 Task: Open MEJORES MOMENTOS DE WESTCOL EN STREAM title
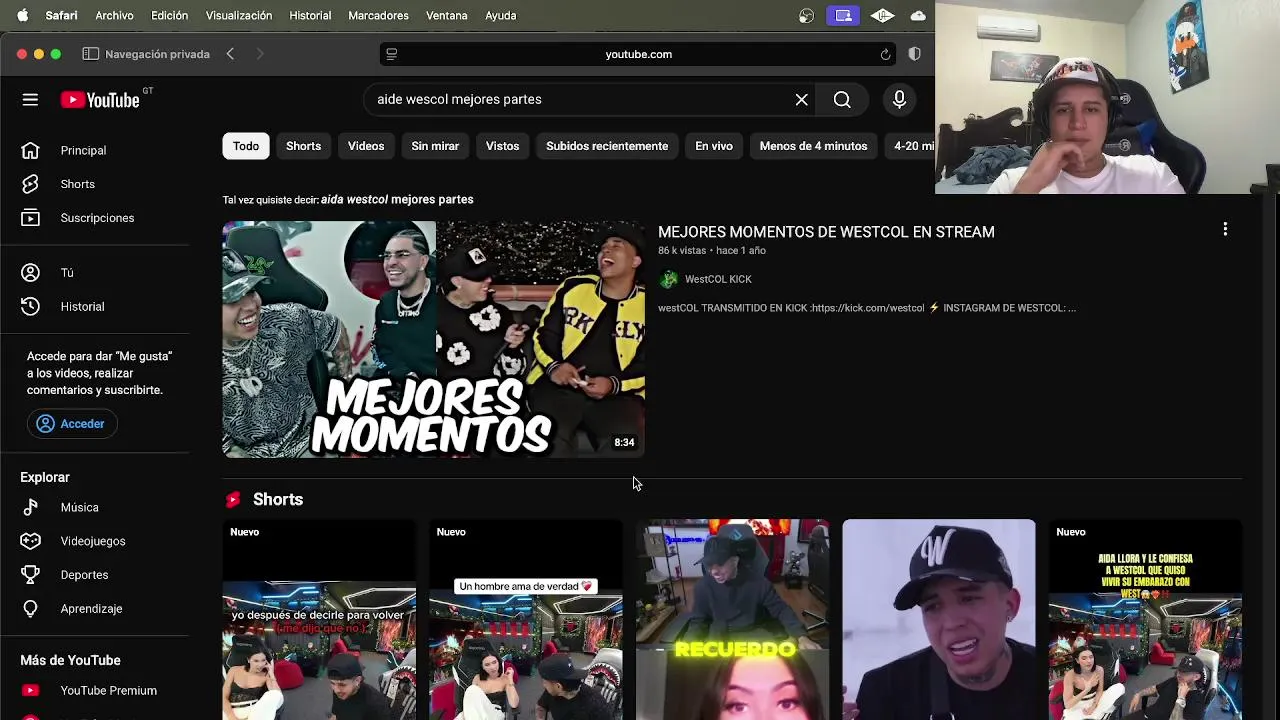click(826, 232)
